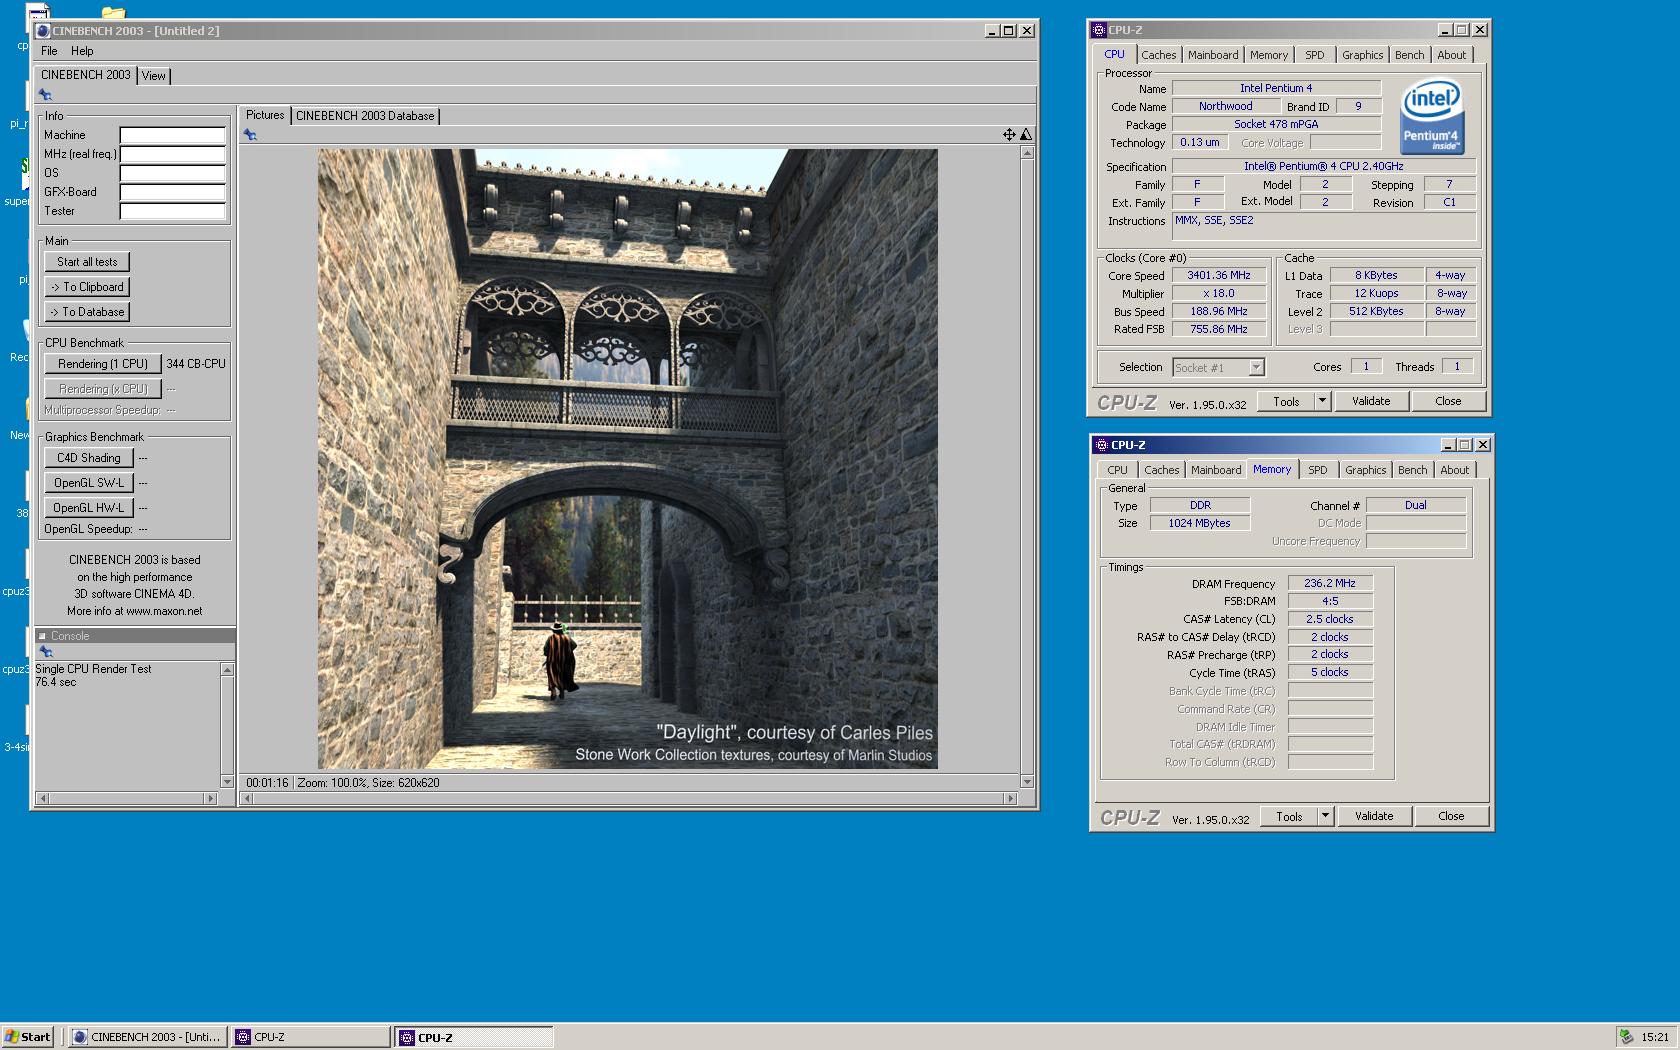
Task: Click the MHz (real freq.) input field
Action: click(x=173, y=154)
